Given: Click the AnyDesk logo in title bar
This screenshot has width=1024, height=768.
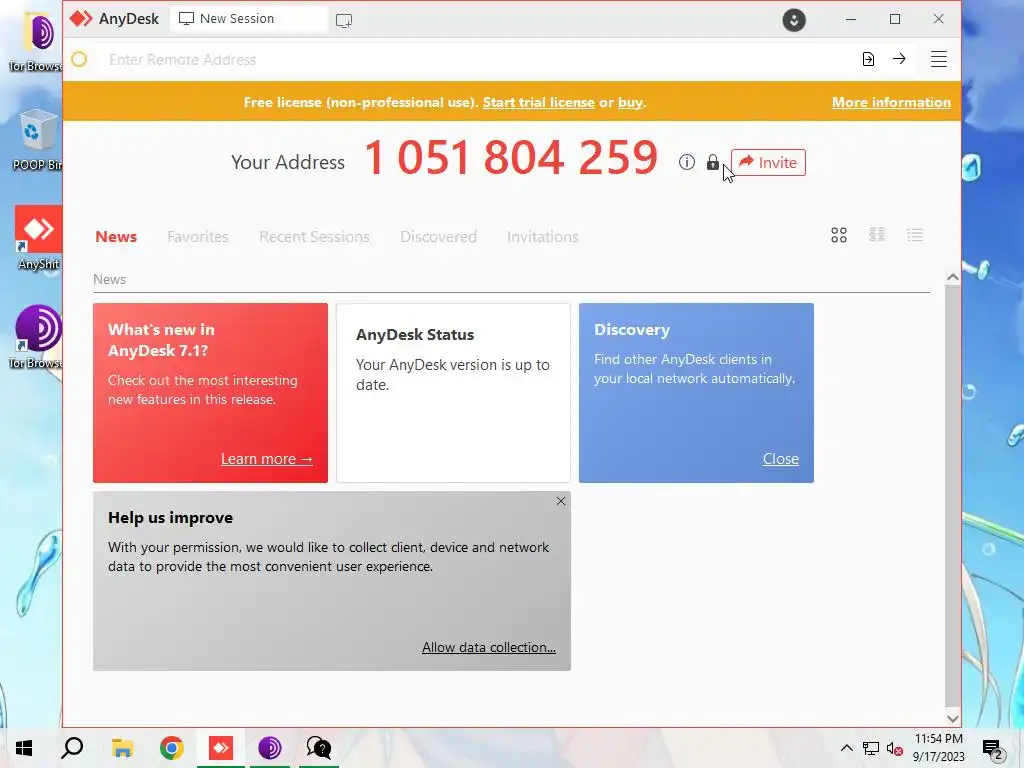Looking at the screenshot, I should [81, 19].
